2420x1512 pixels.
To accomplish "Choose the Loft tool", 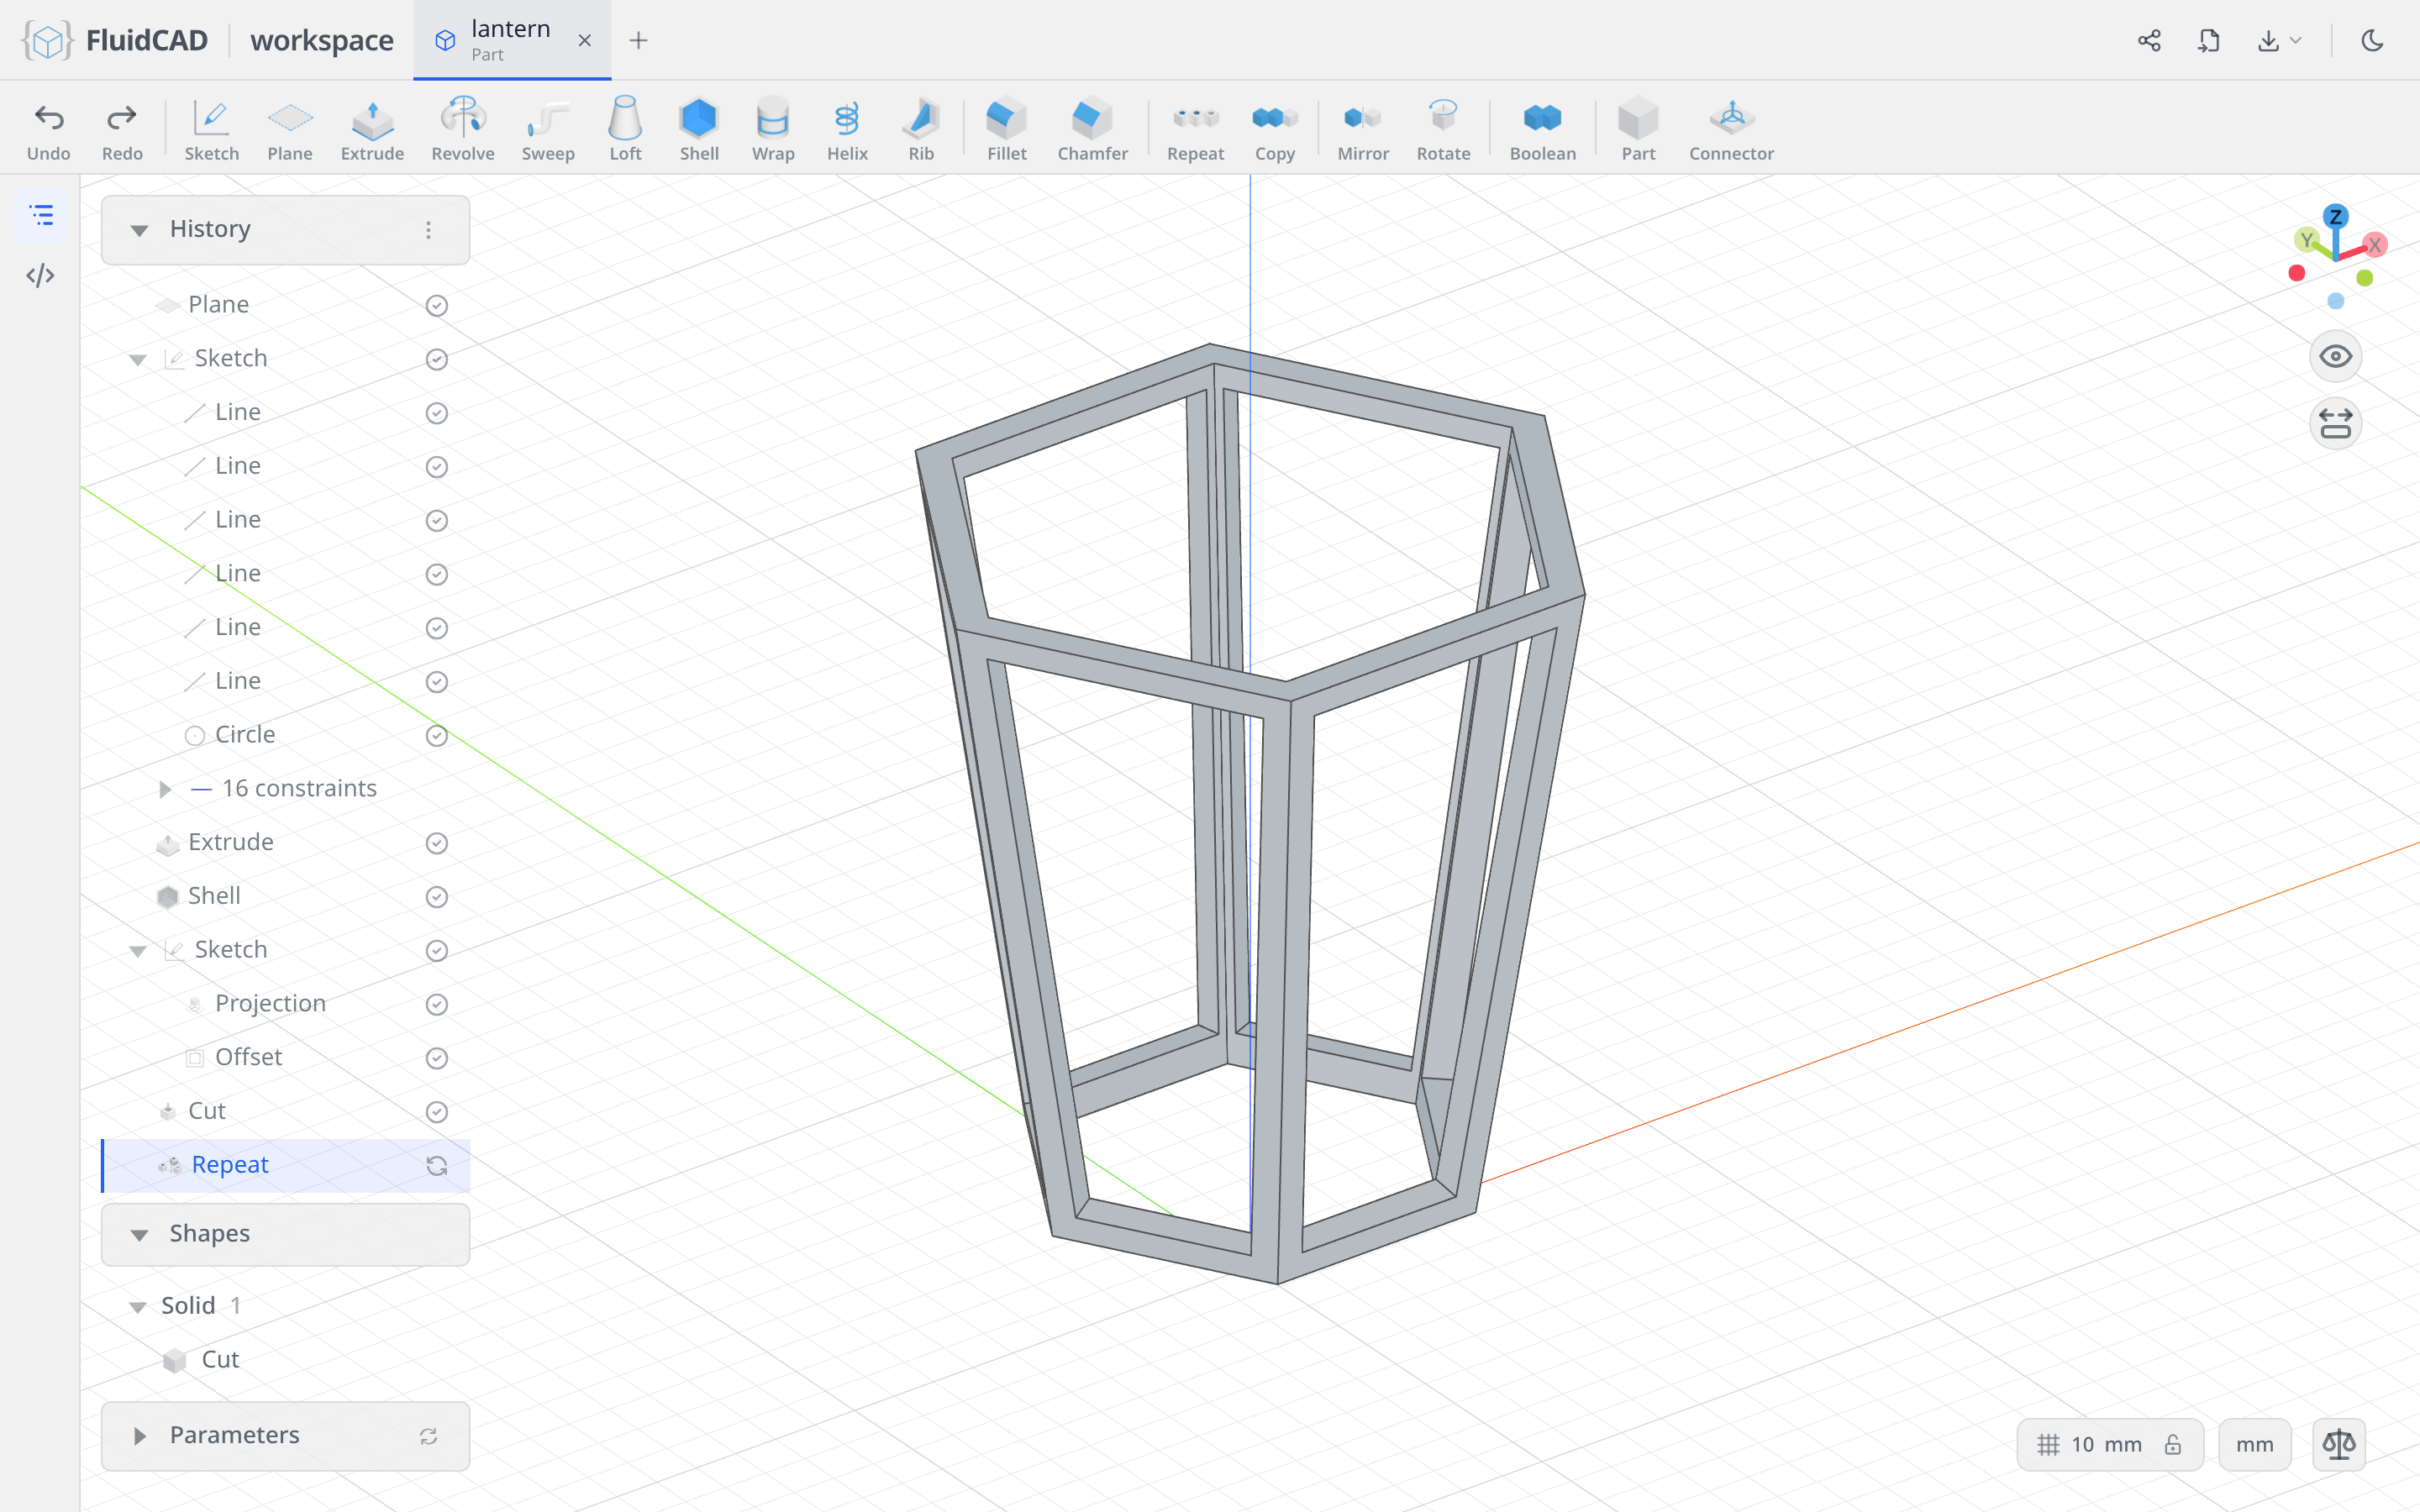I will tap(625, 130).
